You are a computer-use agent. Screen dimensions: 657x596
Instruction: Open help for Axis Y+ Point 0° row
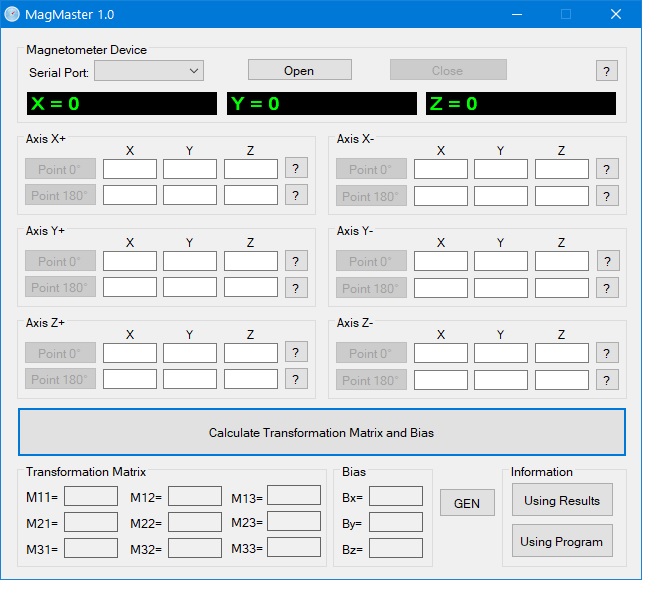[x=296, y=261]
